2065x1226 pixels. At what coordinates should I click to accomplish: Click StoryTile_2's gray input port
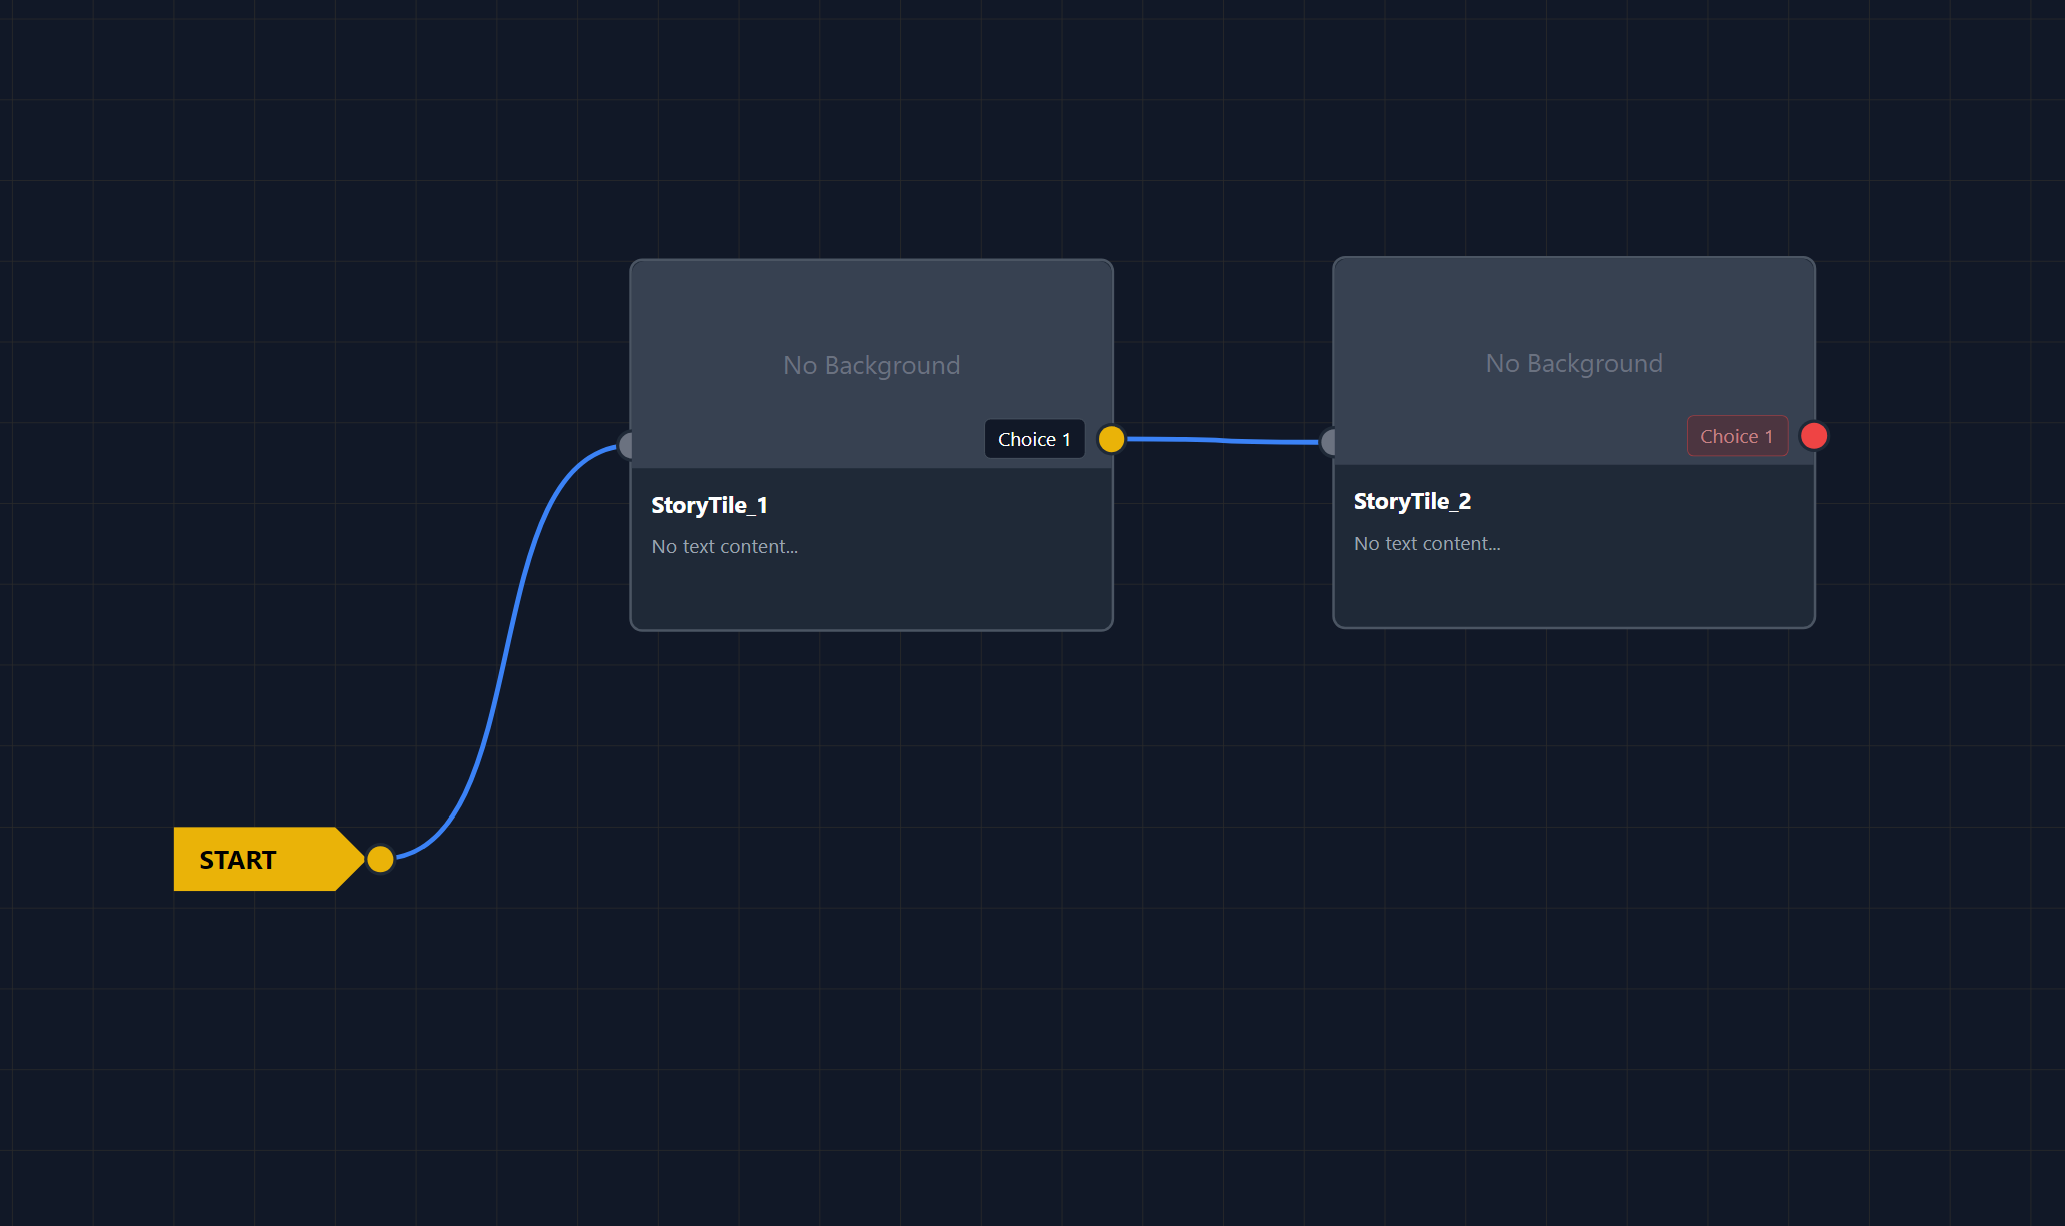tap(1329, 441)
